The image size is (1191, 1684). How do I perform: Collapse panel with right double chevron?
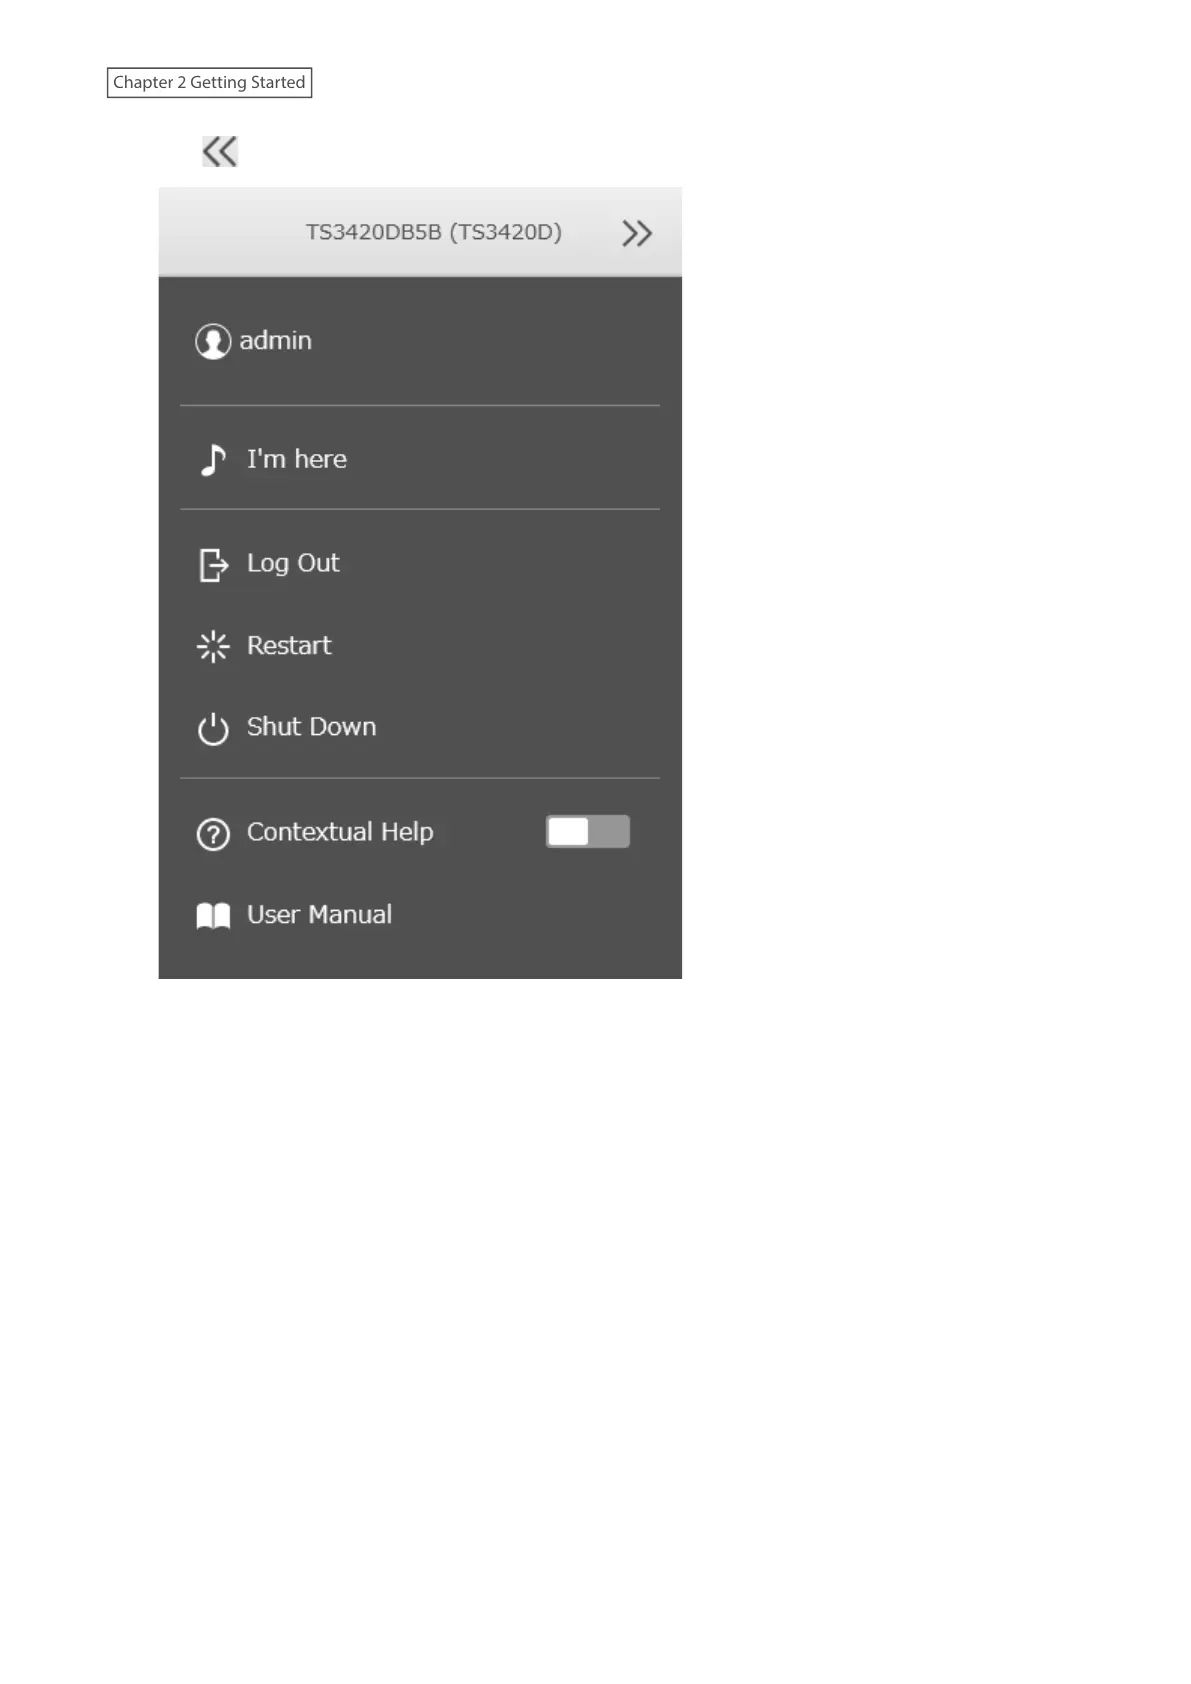click(x=637, y=233)
